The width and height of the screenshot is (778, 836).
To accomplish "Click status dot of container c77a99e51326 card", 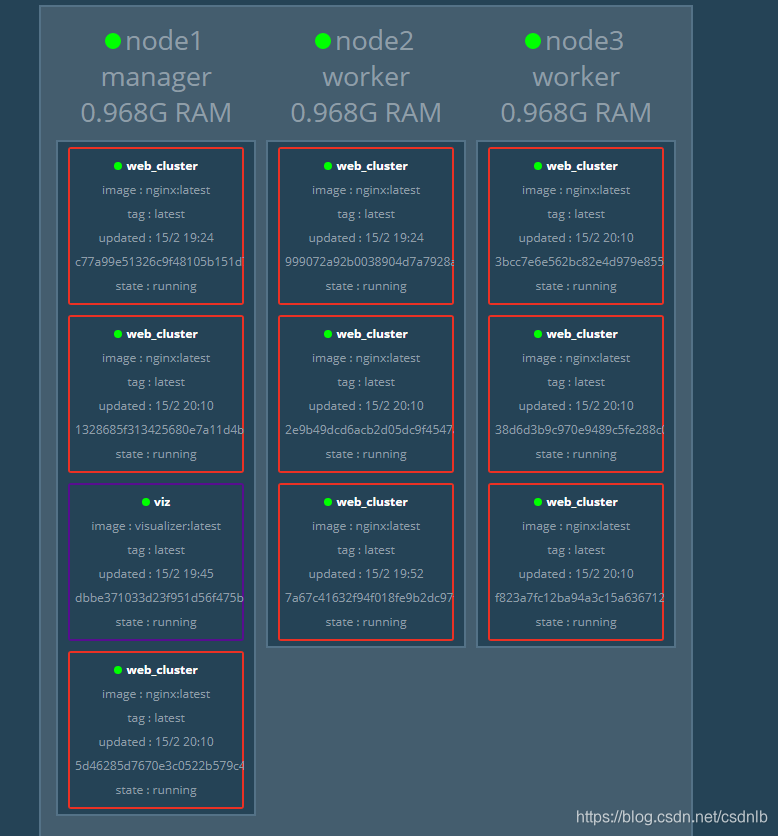I will pos(118,166).
